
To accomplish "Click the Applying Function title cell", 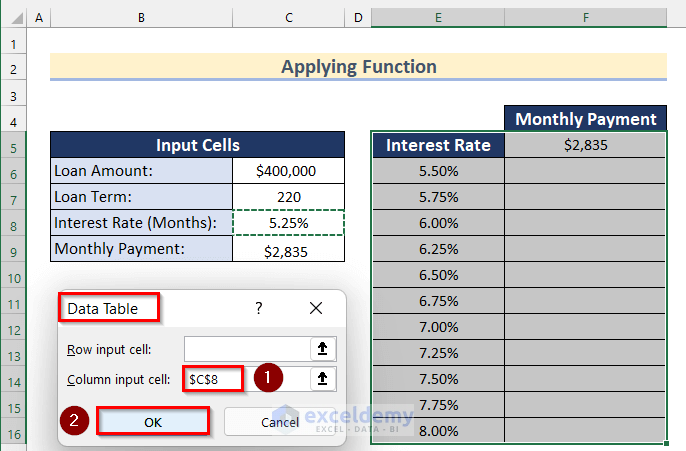I will (358, 67).
